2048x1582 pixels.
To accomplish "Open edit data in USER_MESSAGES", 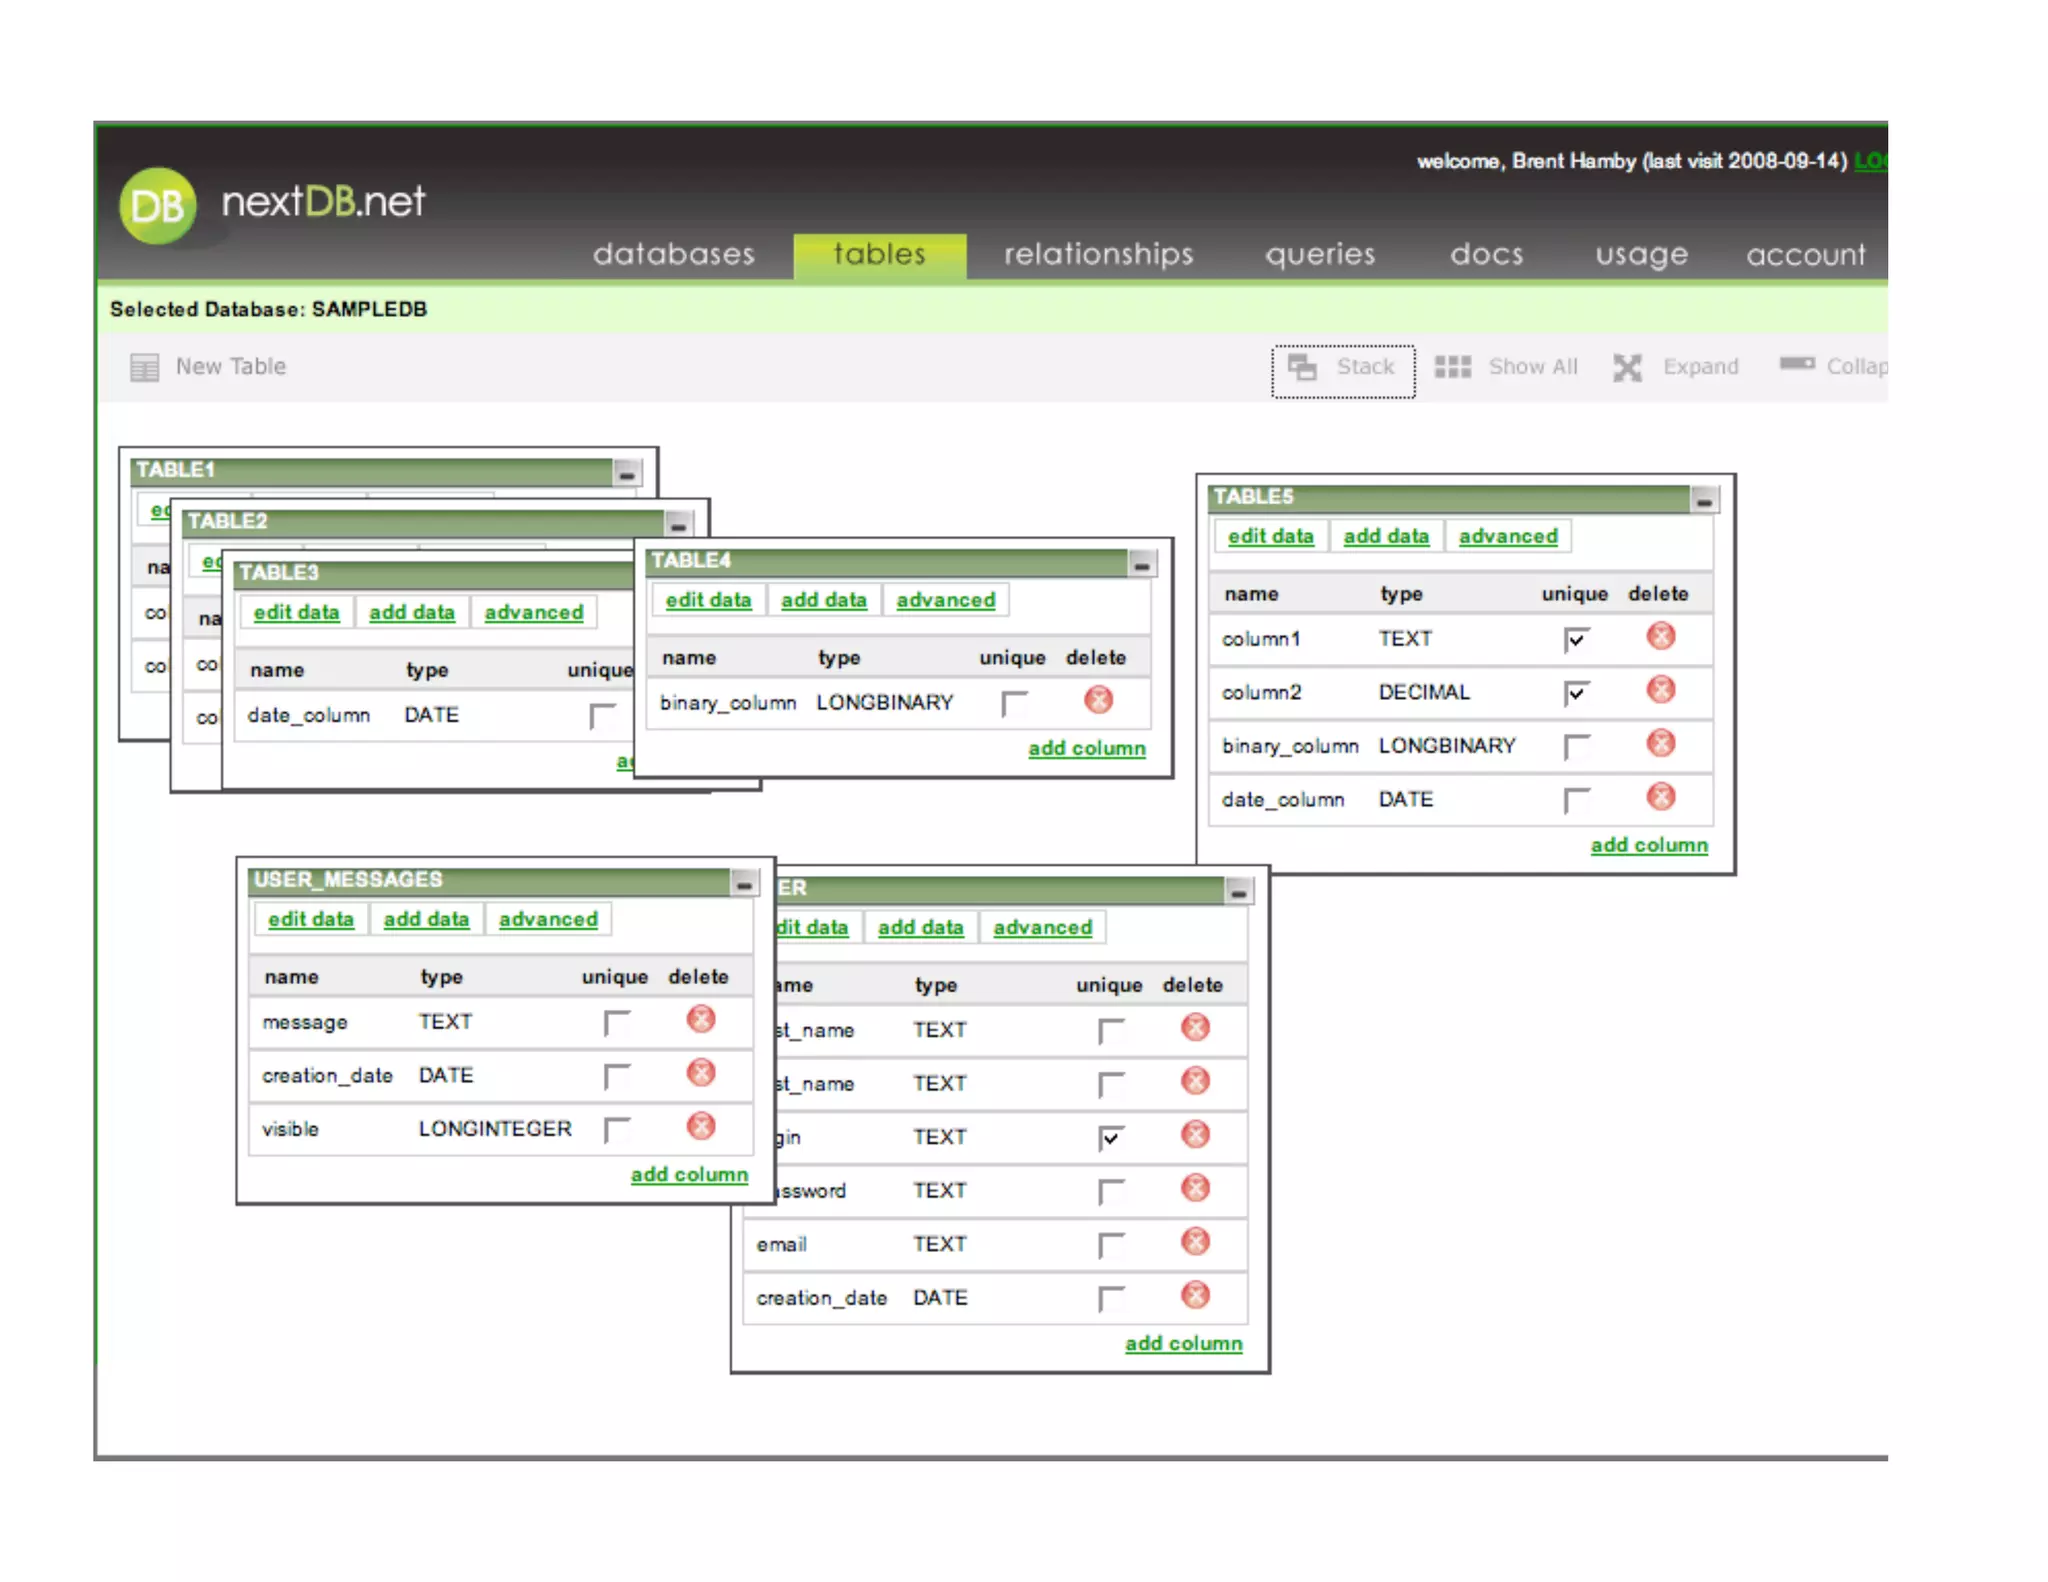I will [310, 919].
